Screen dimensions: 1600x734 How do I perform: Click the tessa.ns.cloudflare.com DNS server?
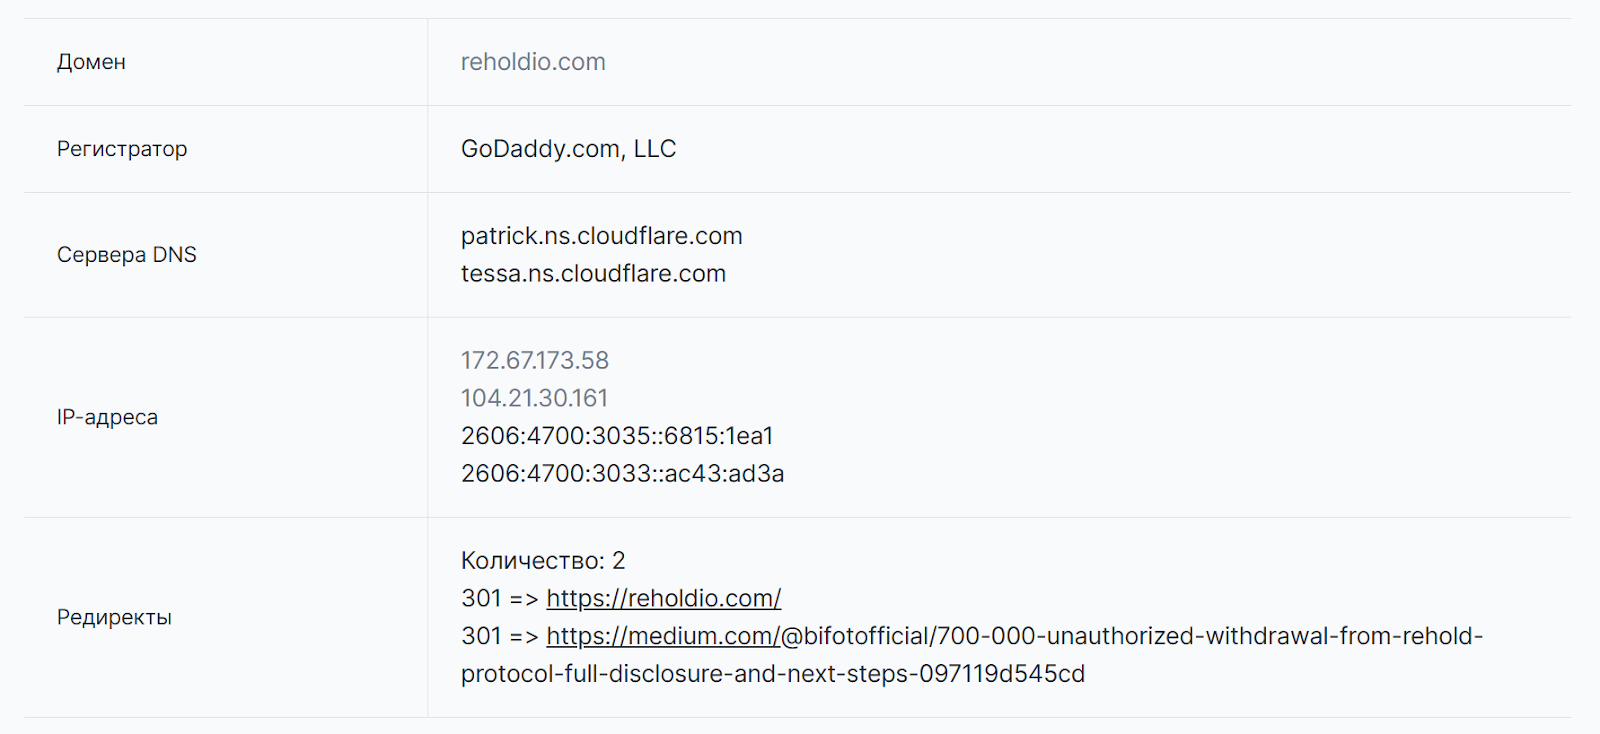(593, 274)
